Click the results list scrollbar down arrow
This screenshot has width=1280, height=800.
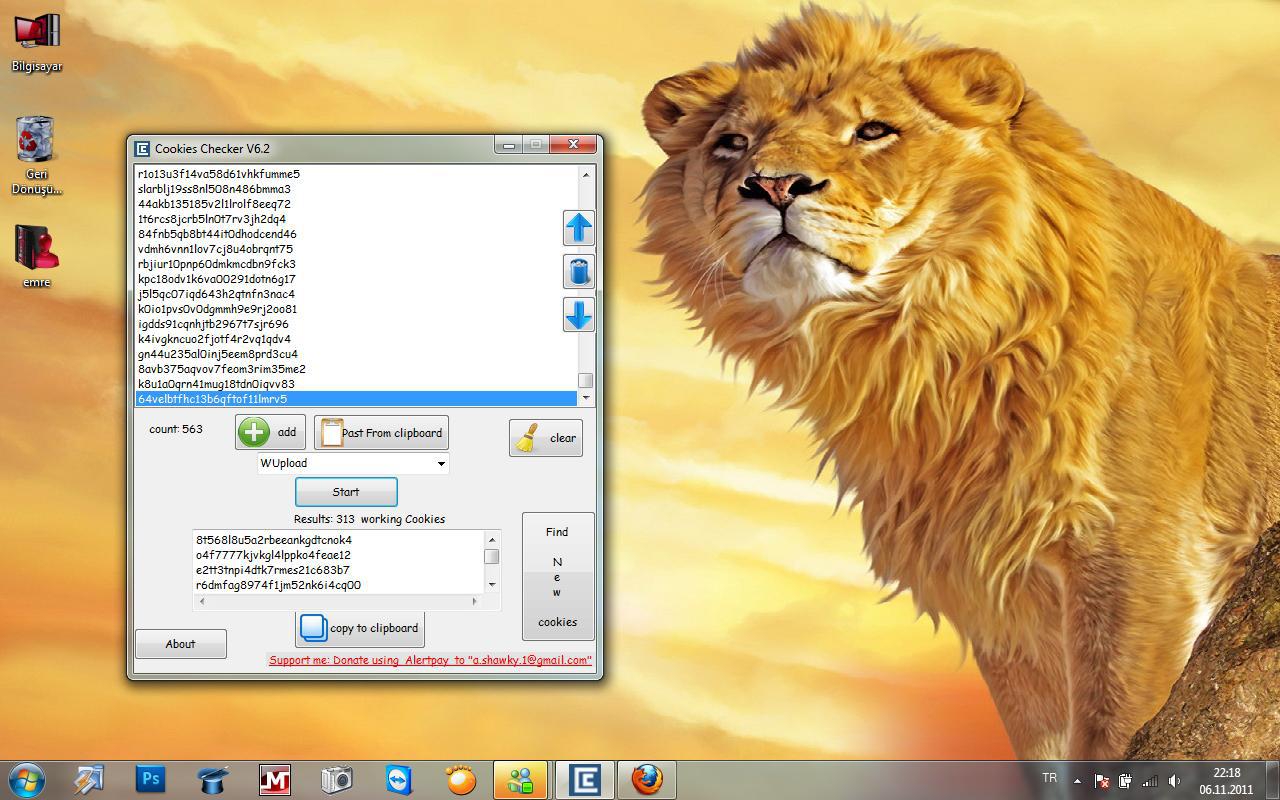coord(492,585)
